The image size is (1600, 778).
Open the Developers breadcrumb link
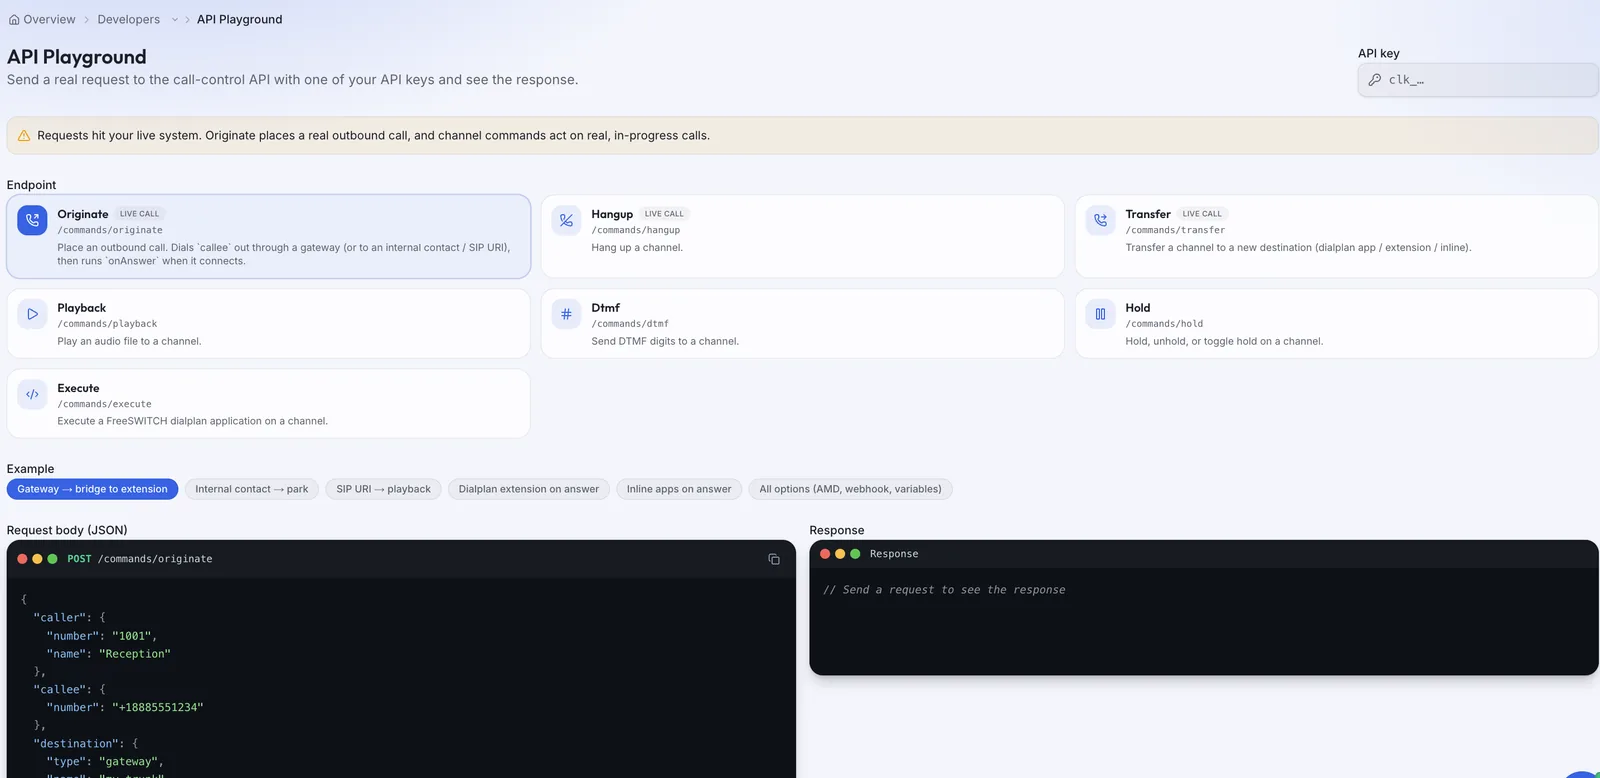(128, 19)
